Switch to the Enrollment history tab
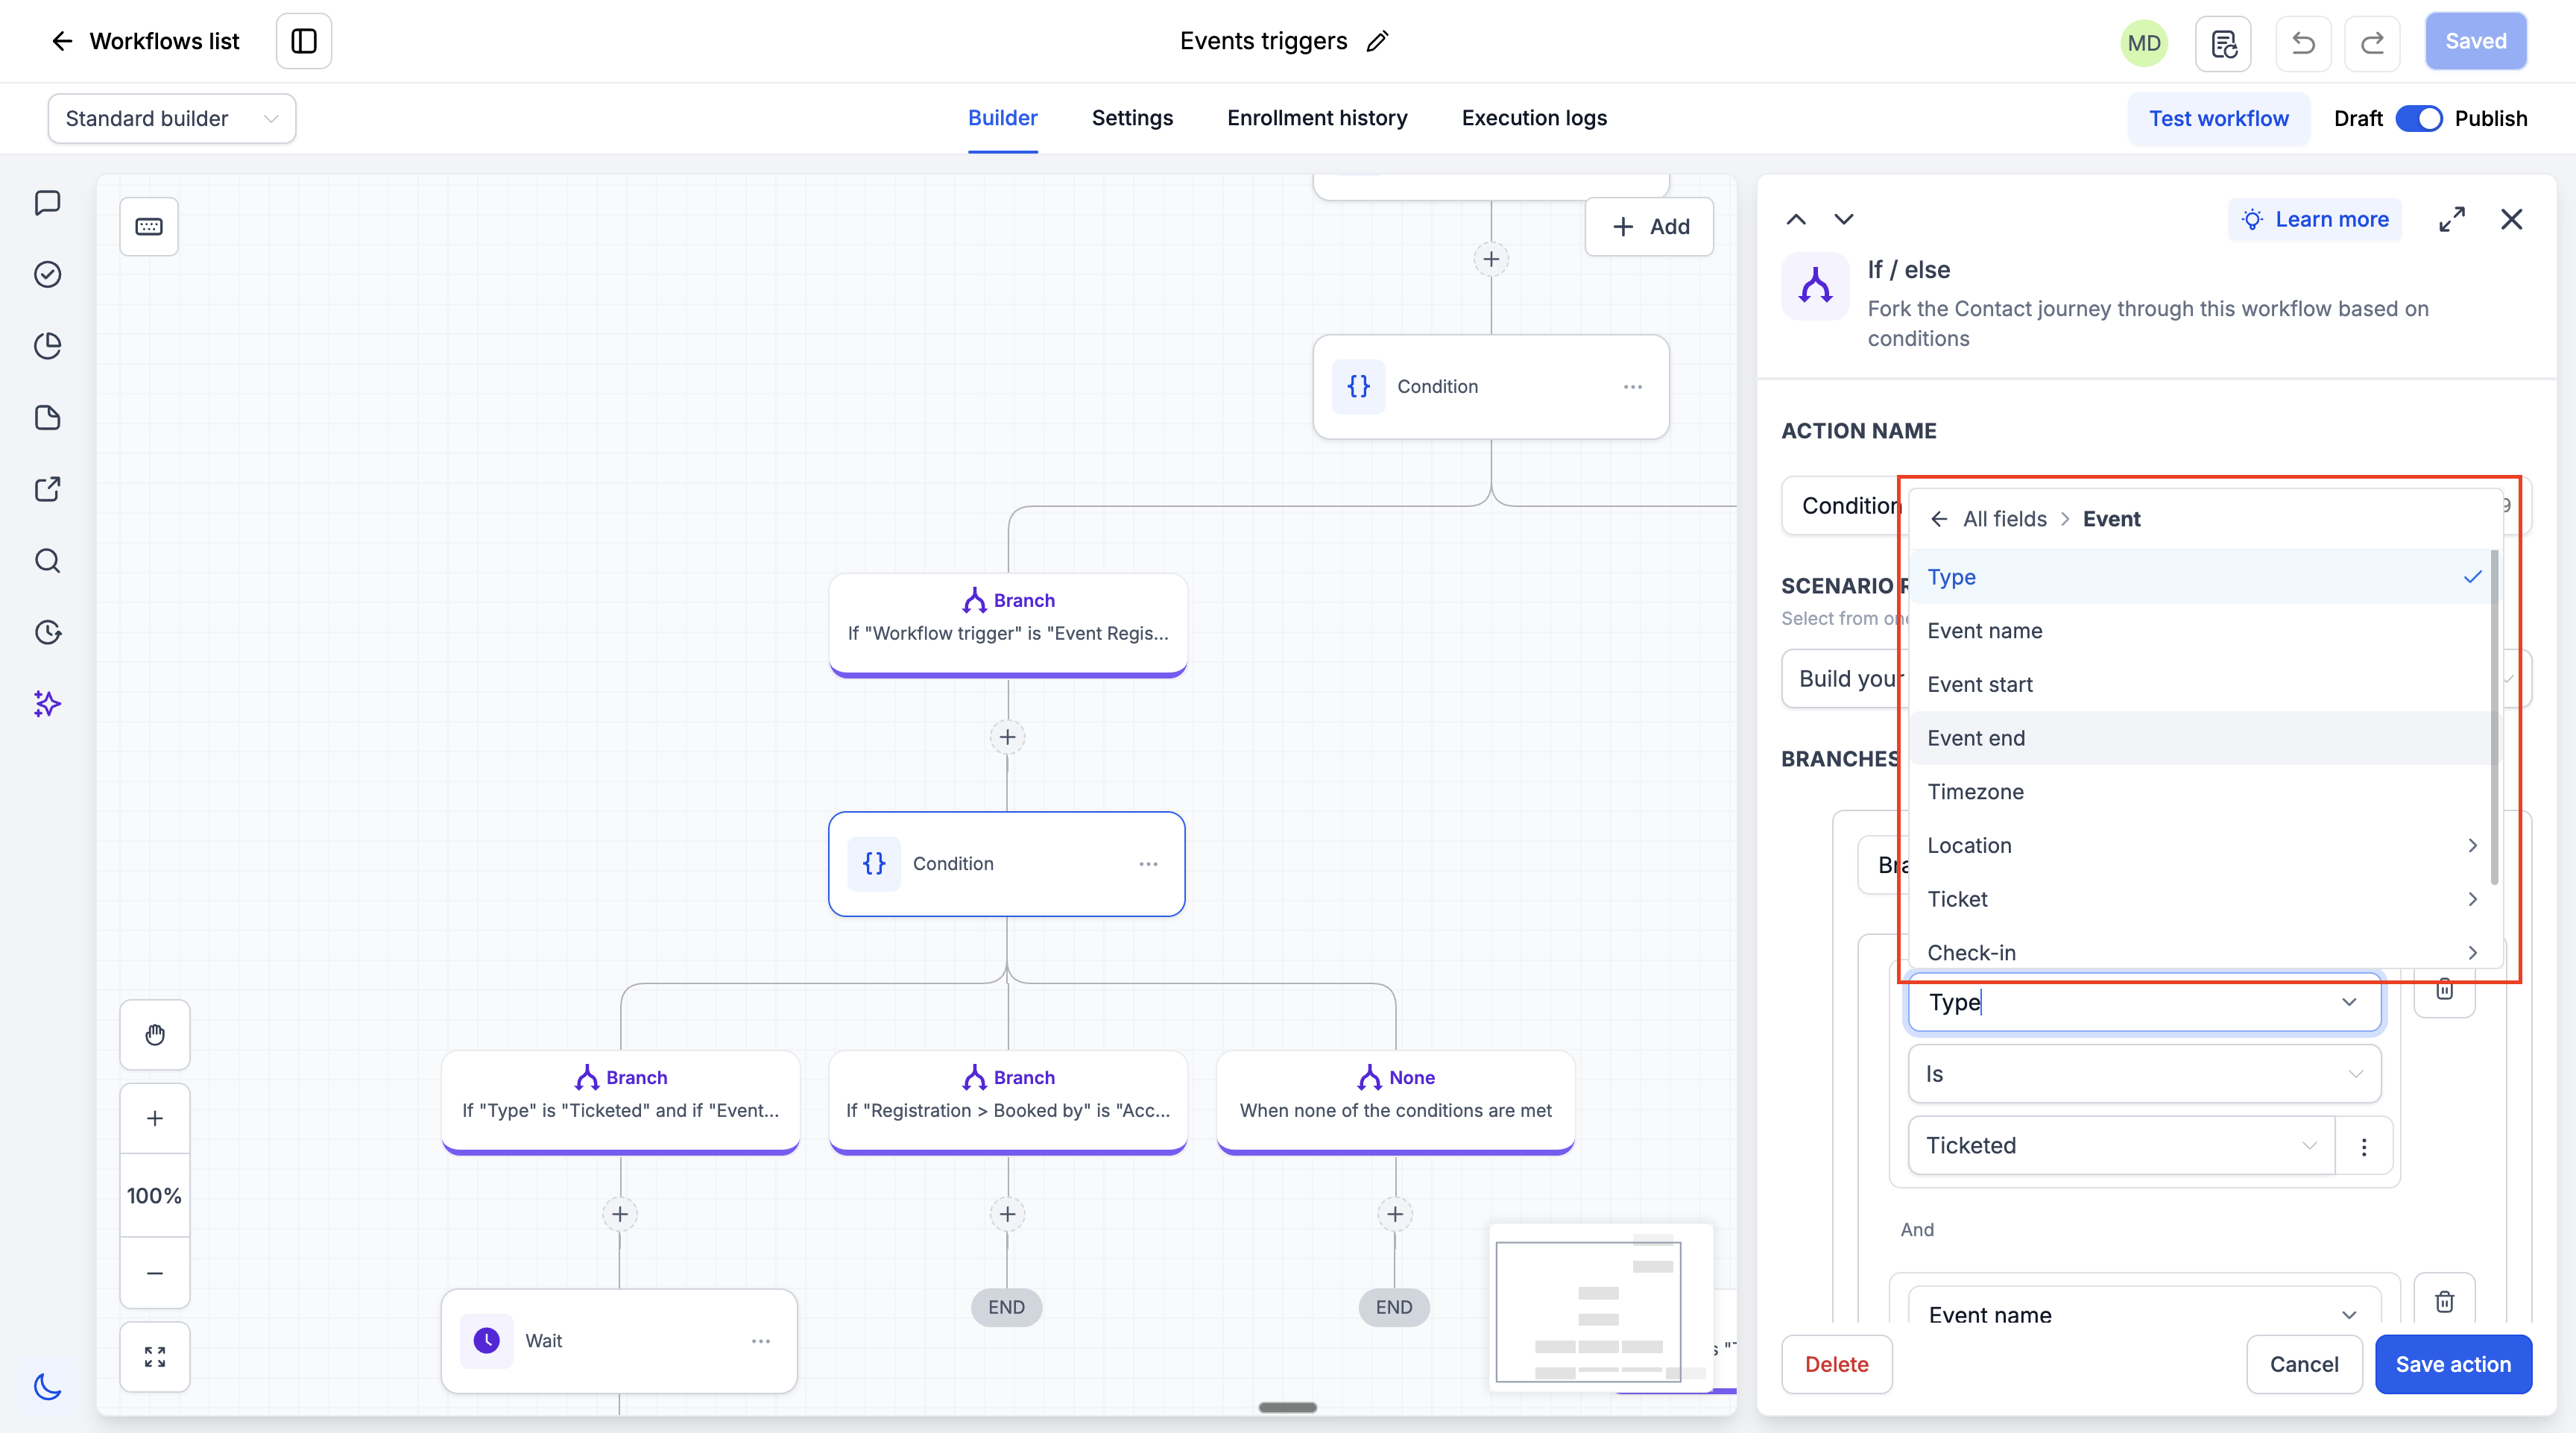 point(1317,118)
